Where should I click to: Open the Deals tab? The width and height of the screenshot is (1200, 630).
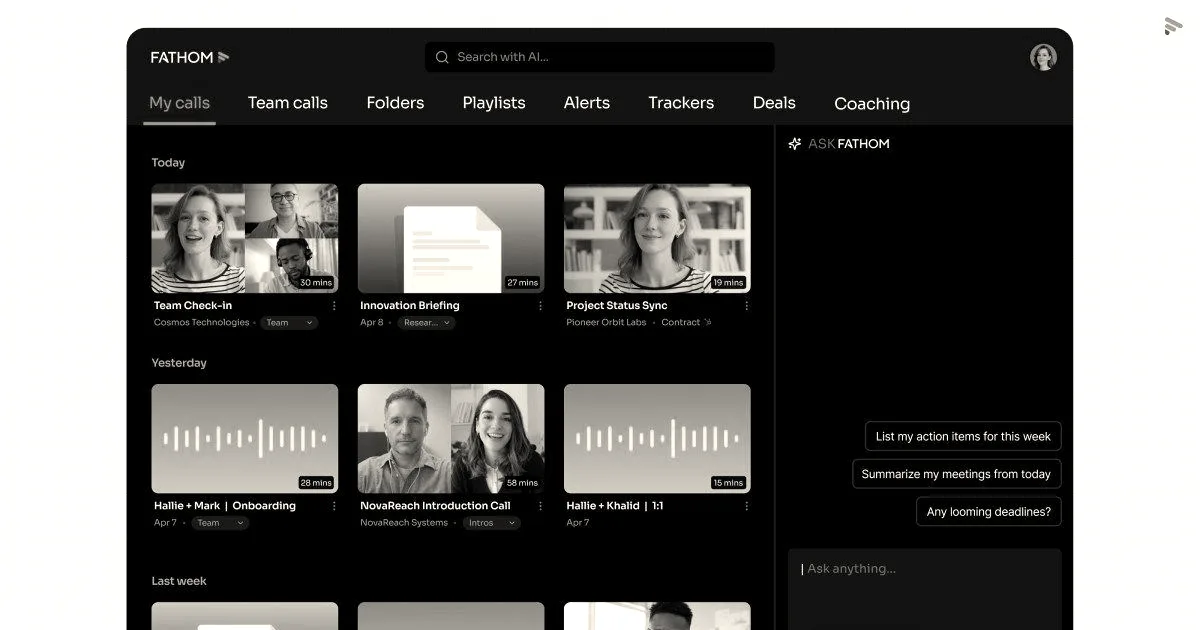(x=774, y=103)
